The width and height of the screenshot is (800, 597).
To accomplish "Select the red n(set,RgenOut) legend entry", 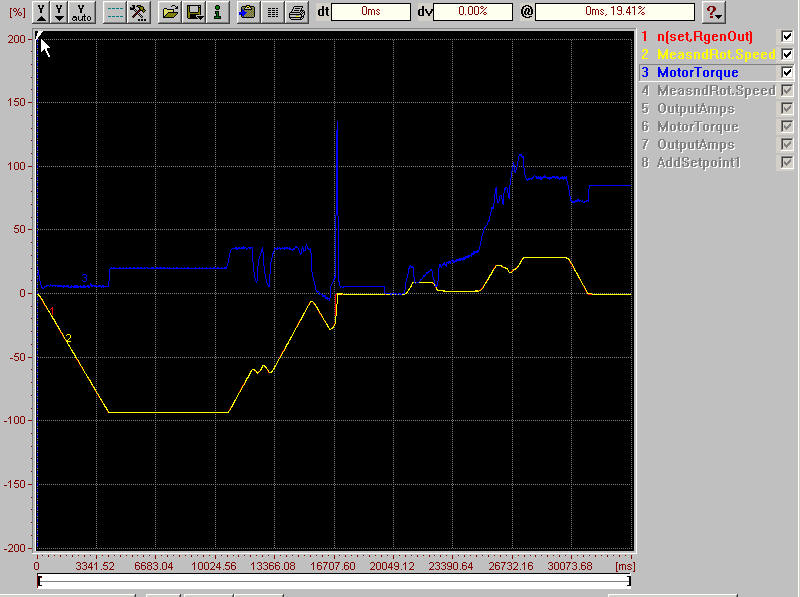I will 704,36.
